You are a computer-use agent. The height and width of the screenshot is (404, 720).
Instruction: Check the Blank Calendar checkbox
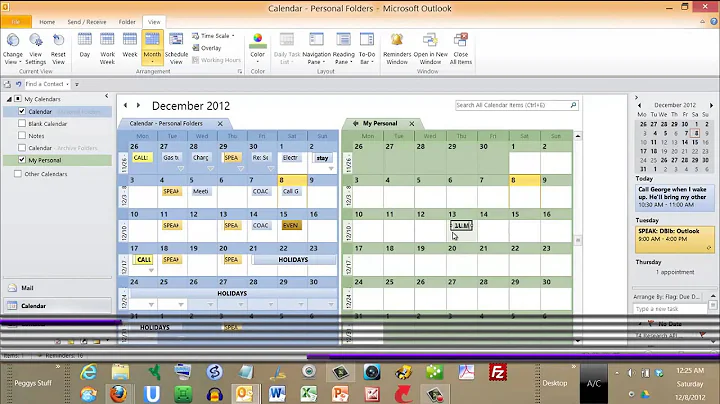22,123
